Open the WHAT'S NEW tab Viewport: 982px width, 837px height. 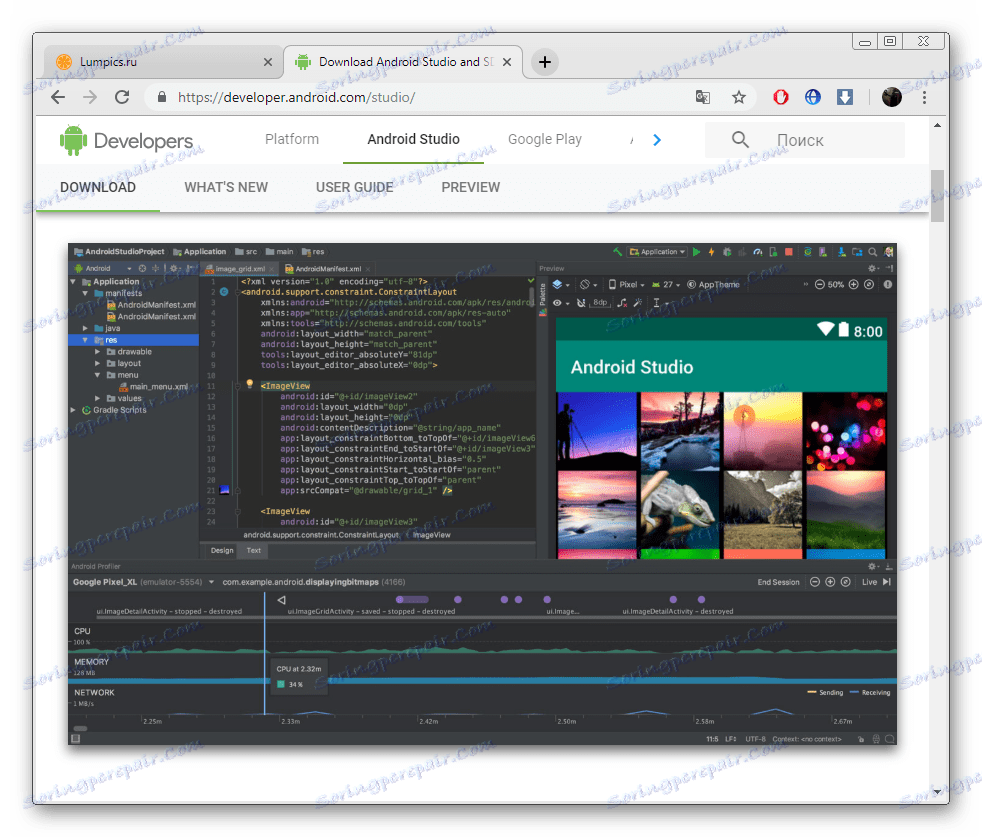click(226, 187)
